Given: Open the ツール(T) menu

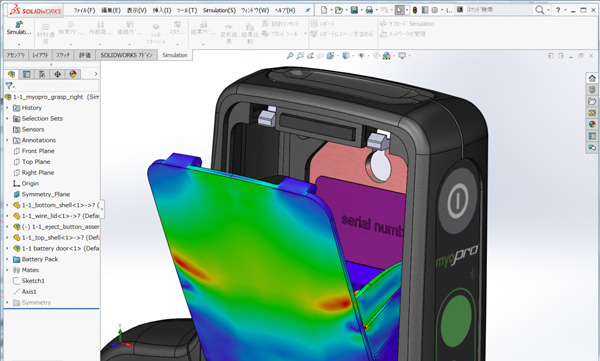Looking at the screenshot, I should click(187, 10).
